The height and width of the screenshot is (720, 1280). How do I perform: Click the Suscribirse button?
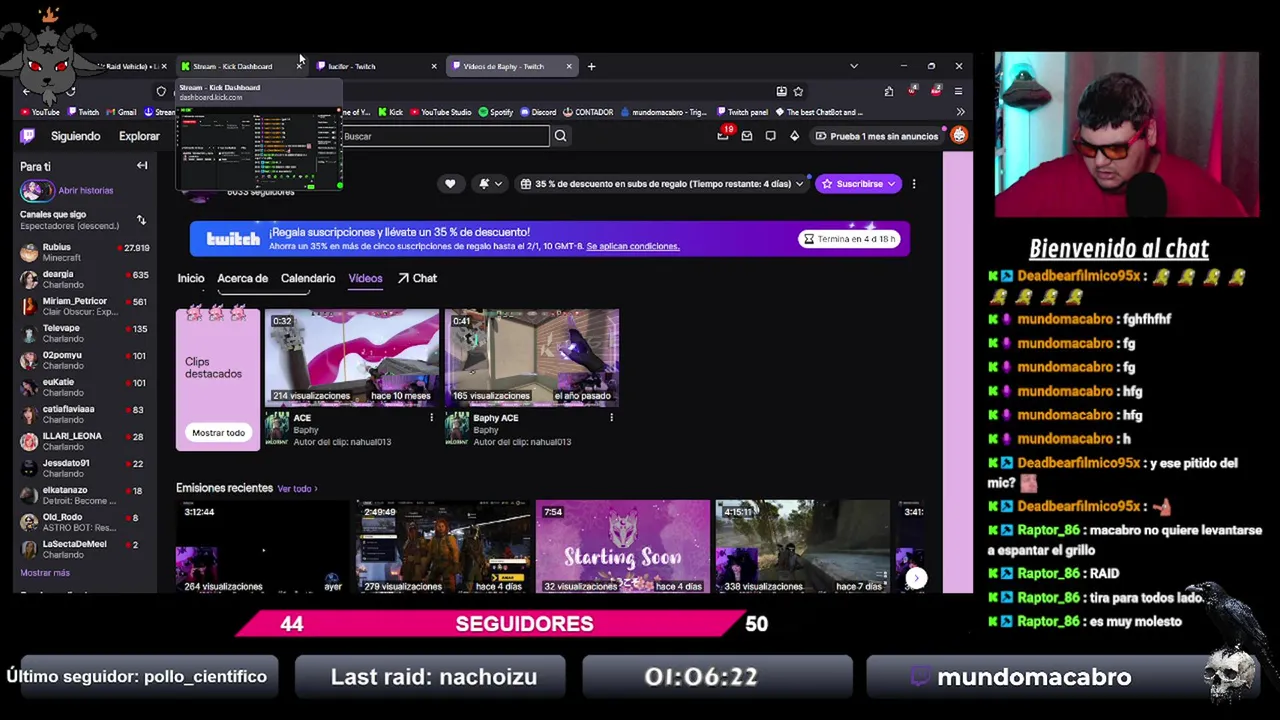858,184
